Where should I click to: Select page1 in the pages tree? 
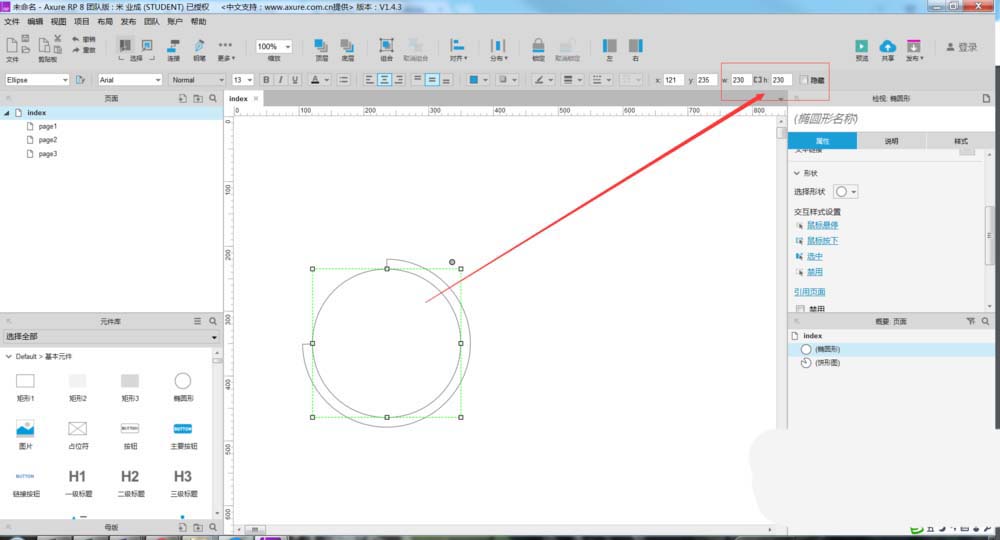[47, 126]
